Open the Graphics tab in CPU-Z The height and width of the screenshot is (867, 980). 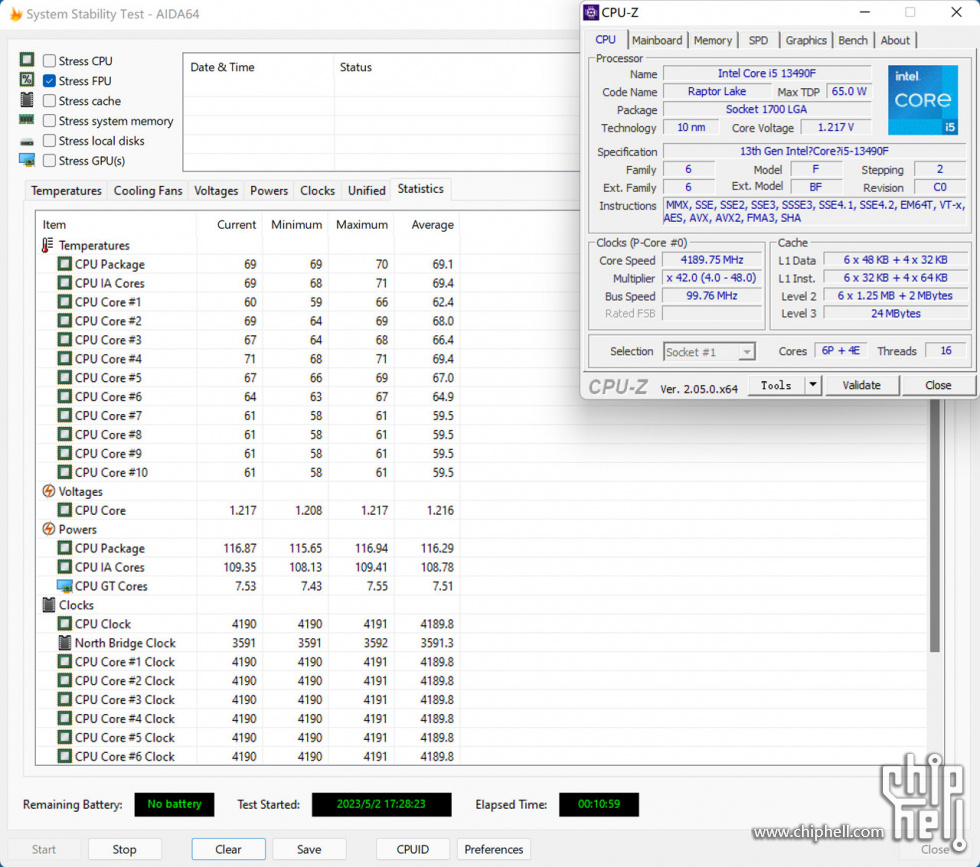806,40
